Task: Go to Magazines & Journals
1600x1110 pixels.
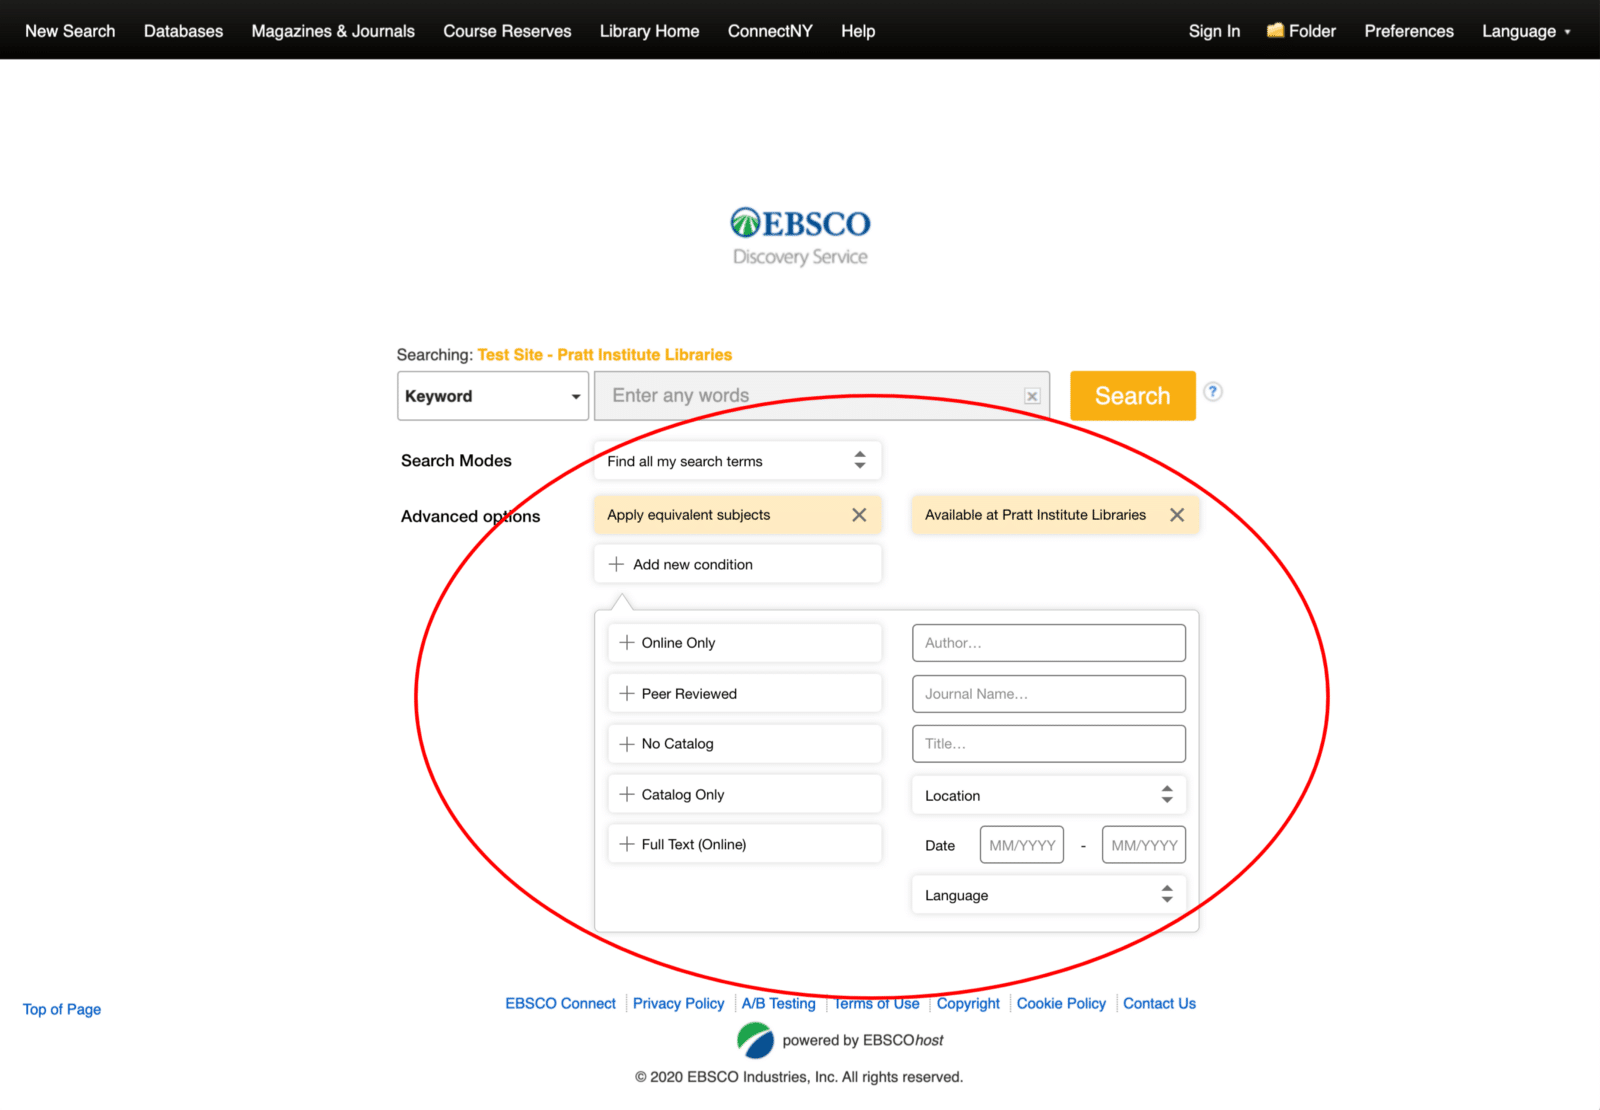Action: tap(333, 31)
